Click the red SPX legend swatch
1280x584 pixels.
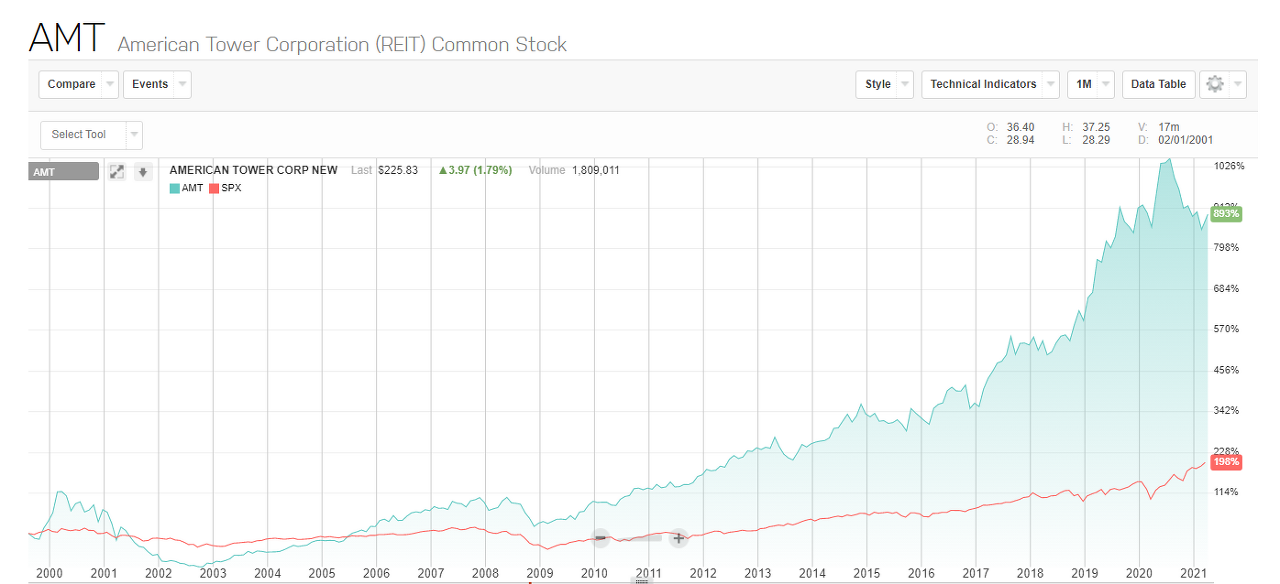pos(214,188)
